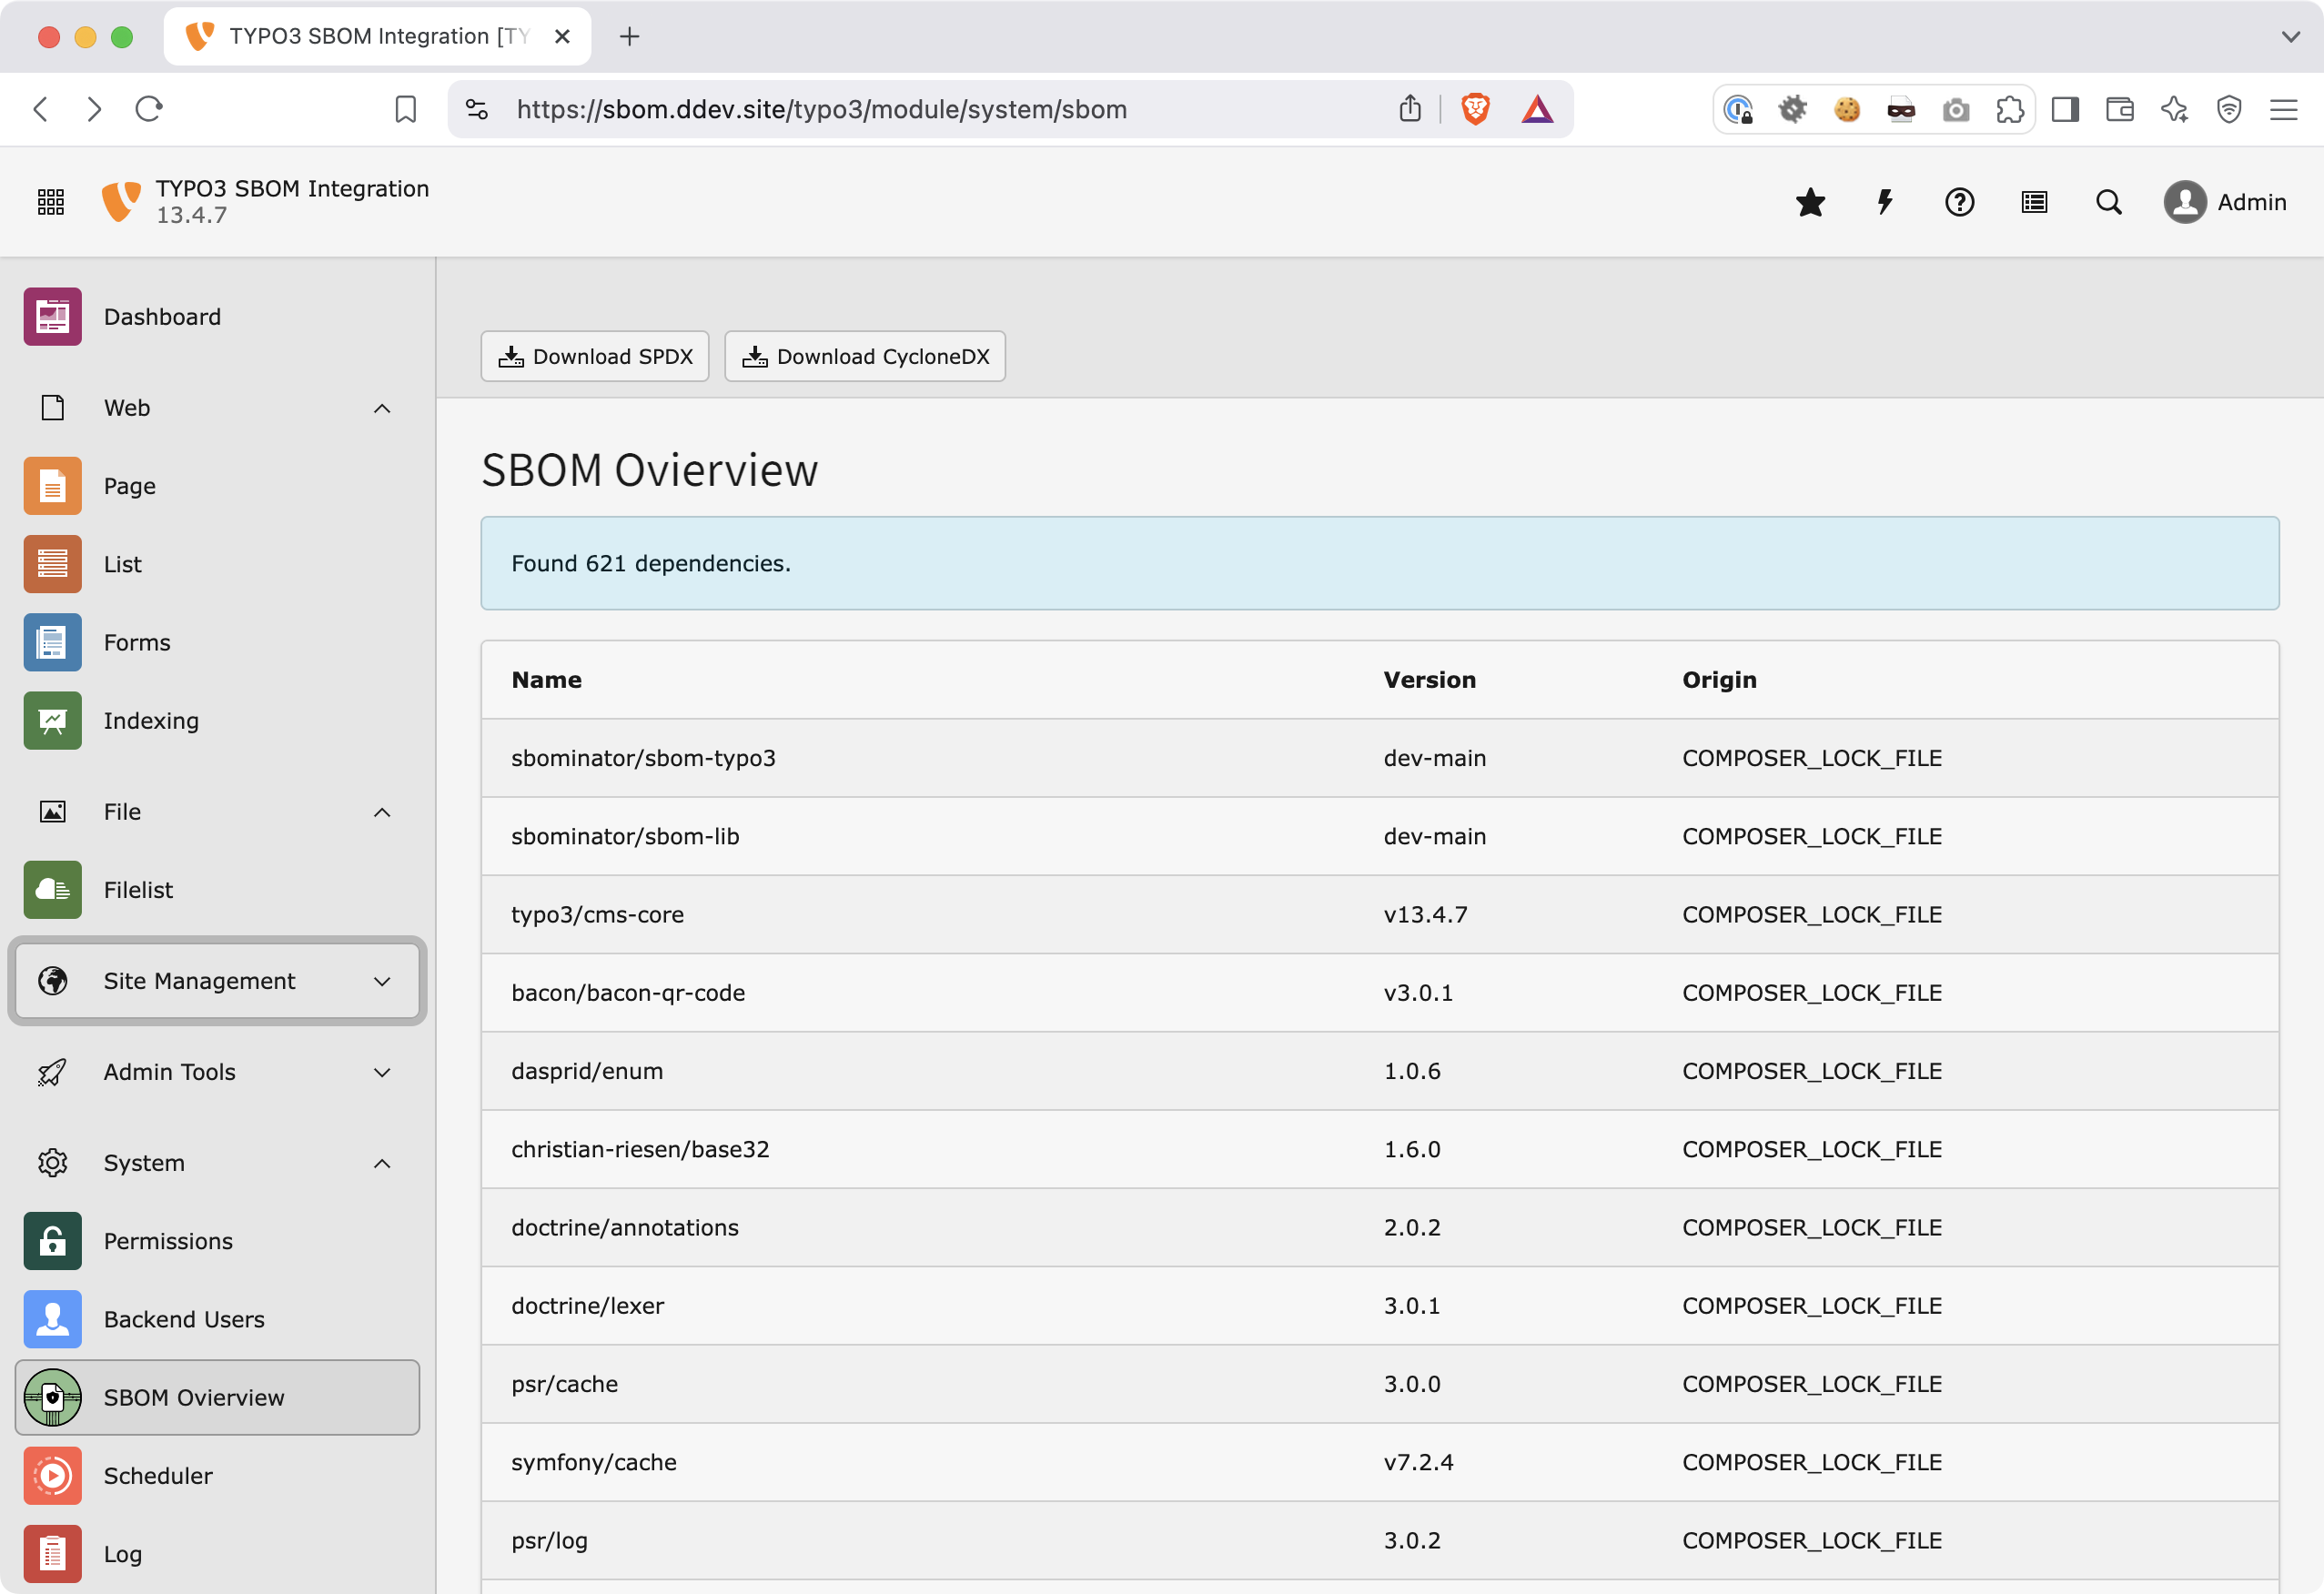The height and width of the screenshot is (1594, 2324).
Task: Click the Page module icon
Action: tap(52, 486)
